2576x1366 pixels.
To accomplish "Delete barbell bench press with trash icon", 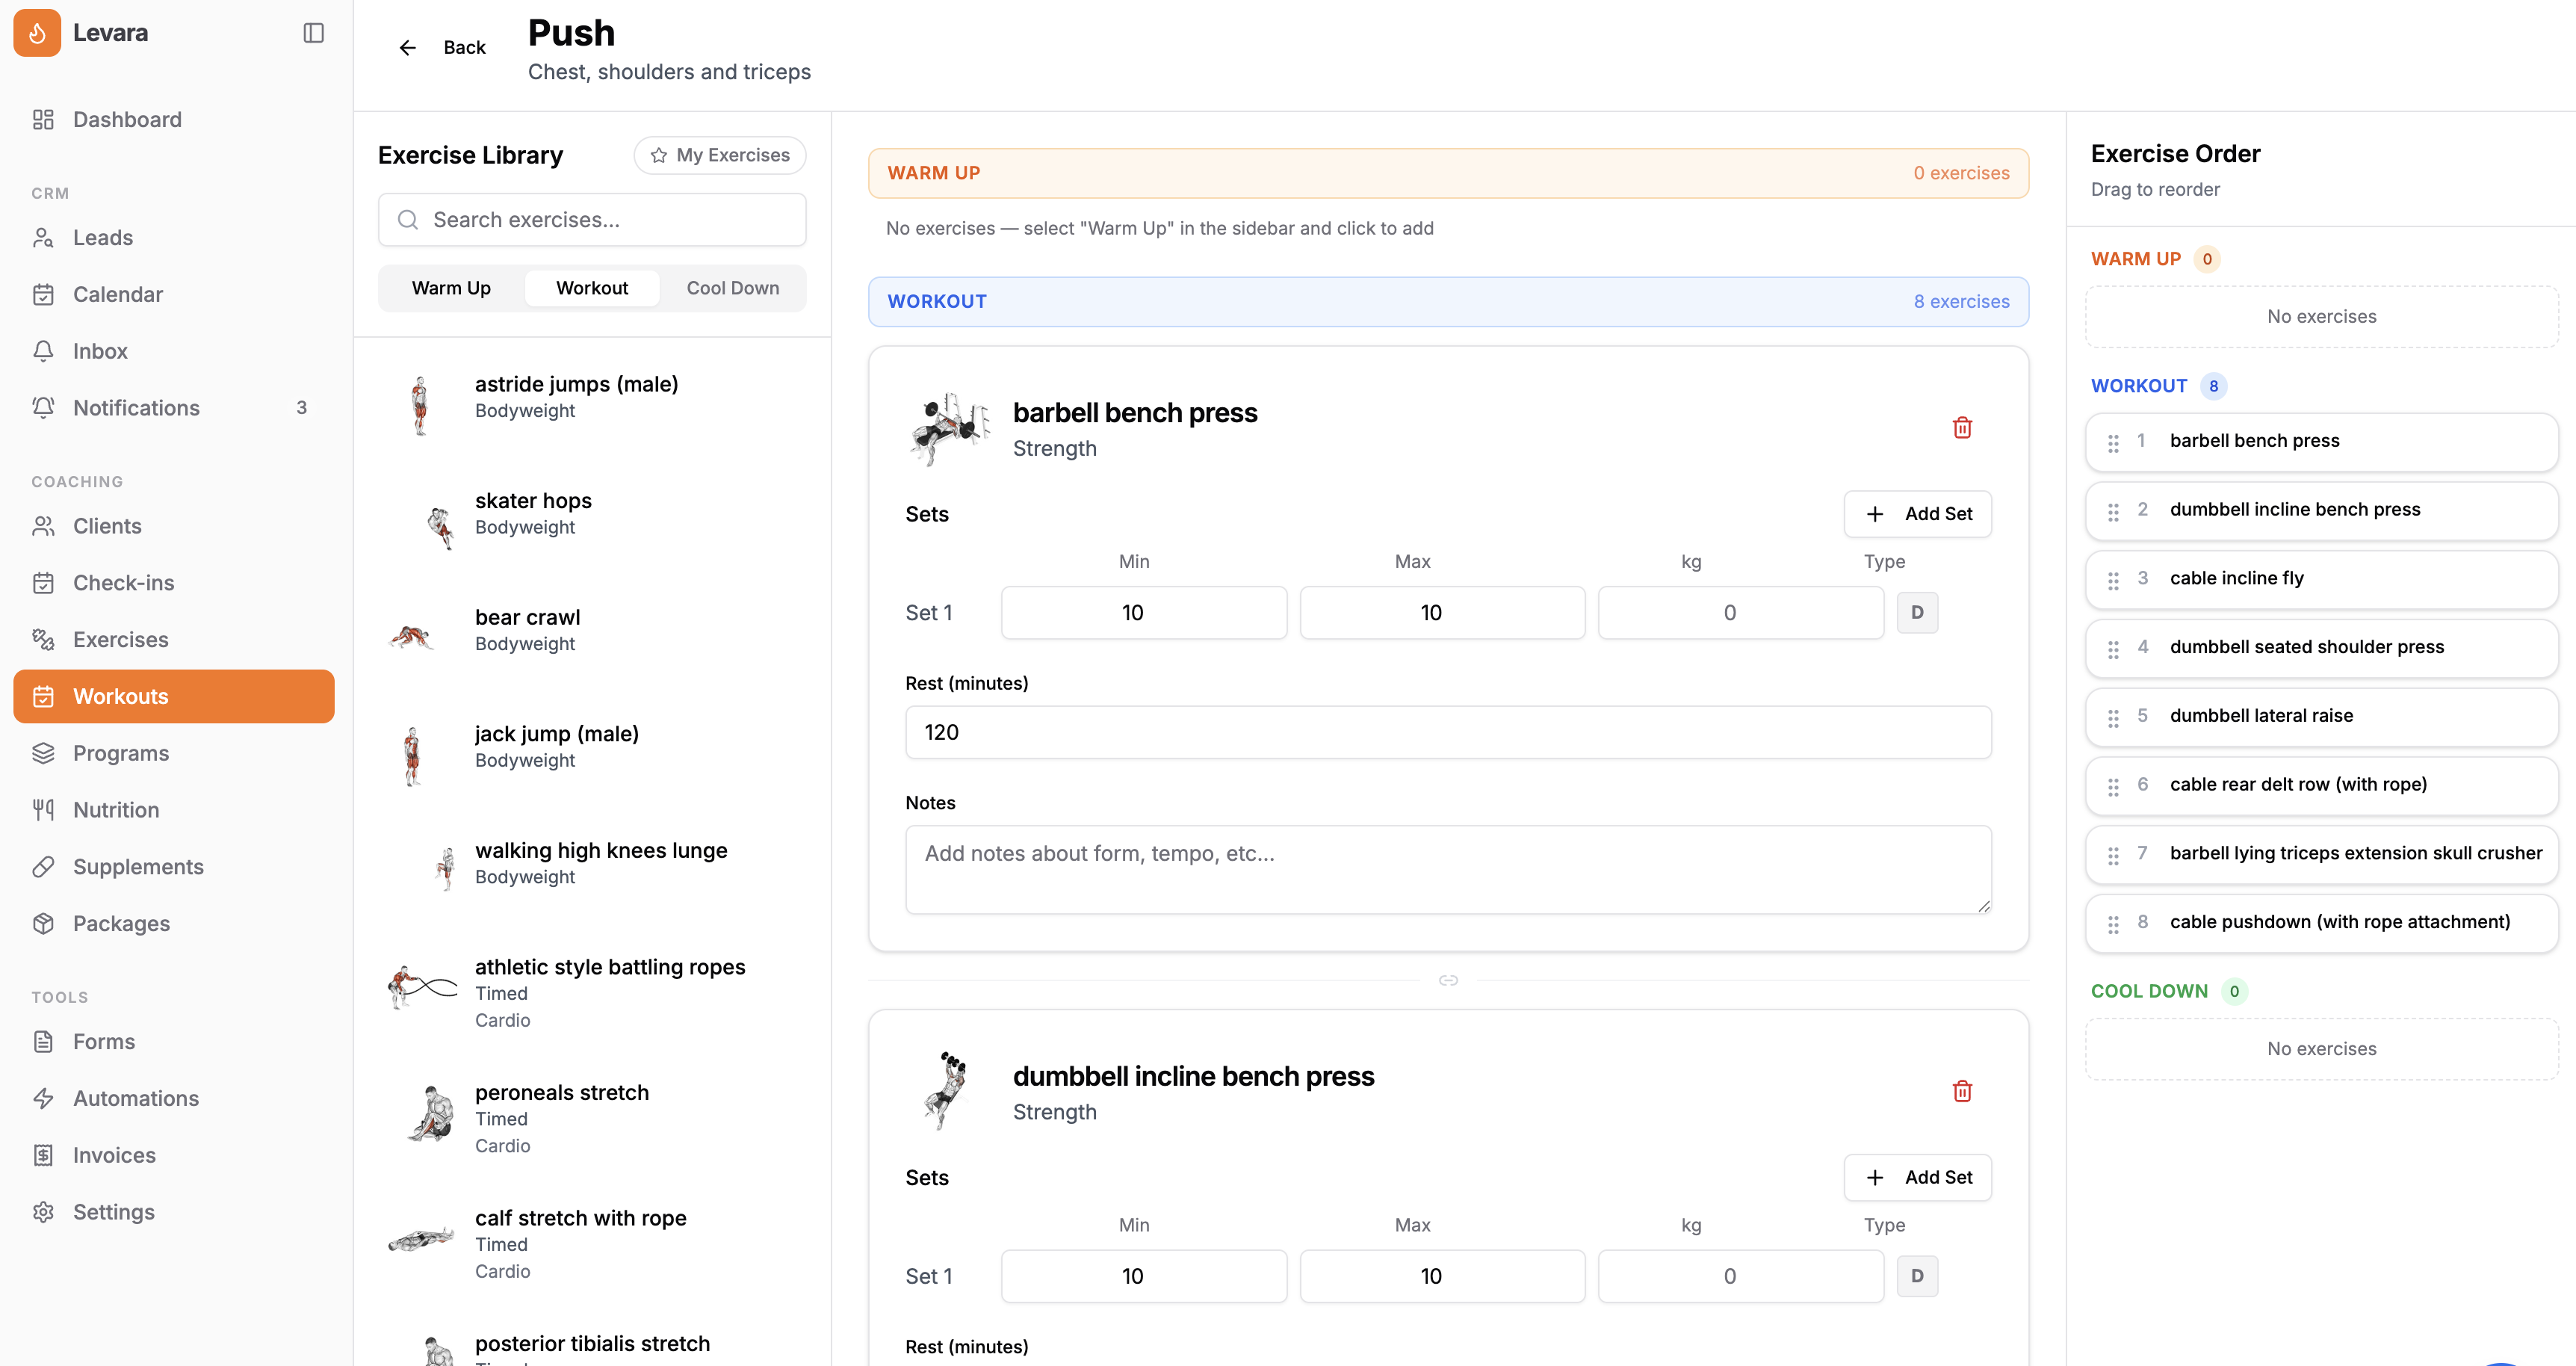I will point(1962,428).
